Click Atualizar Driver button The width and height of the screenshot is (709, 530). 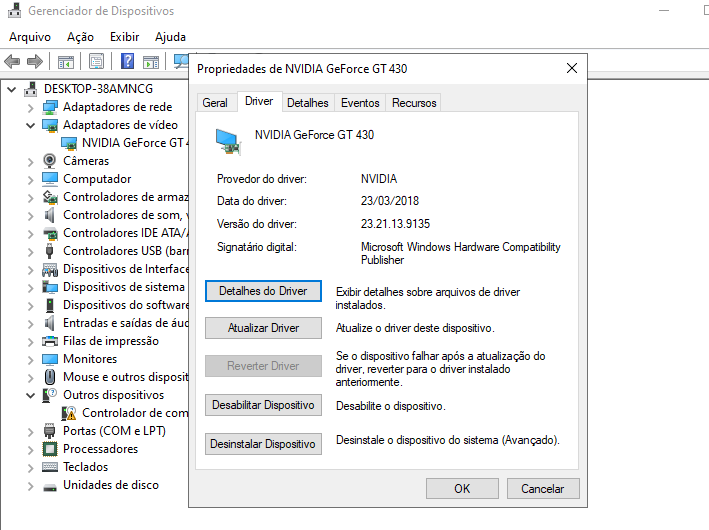pyautogui.click(x=263, y=328)
